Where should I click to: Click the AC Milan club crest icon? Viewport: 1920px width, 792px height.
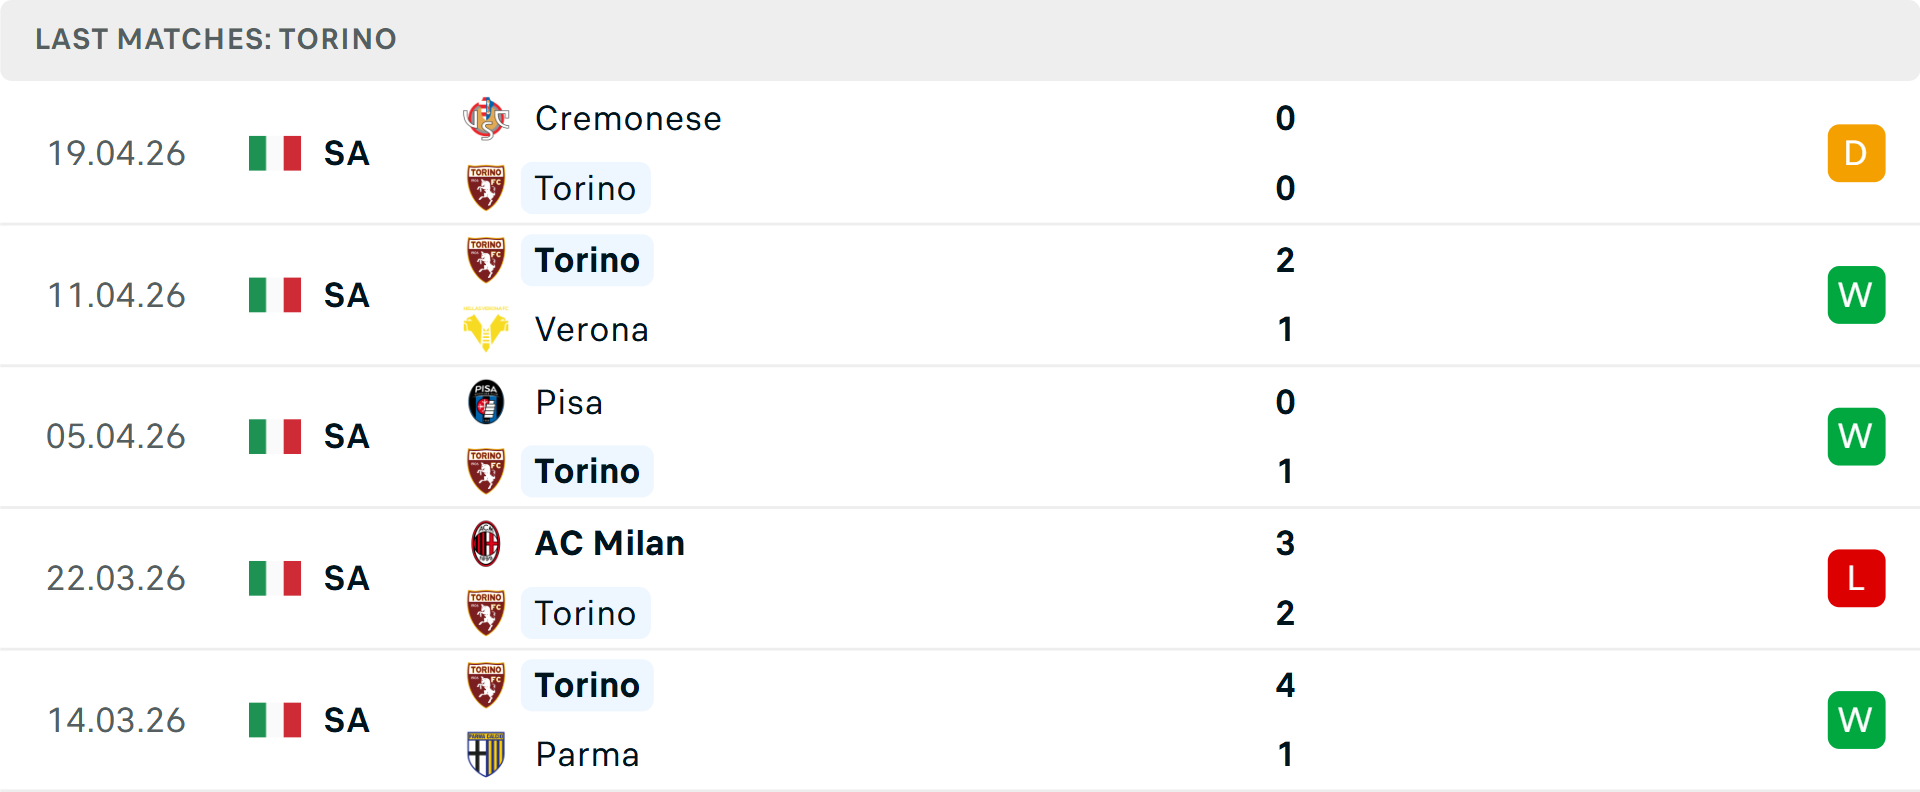pyautogui.click(x=486, y=544)
